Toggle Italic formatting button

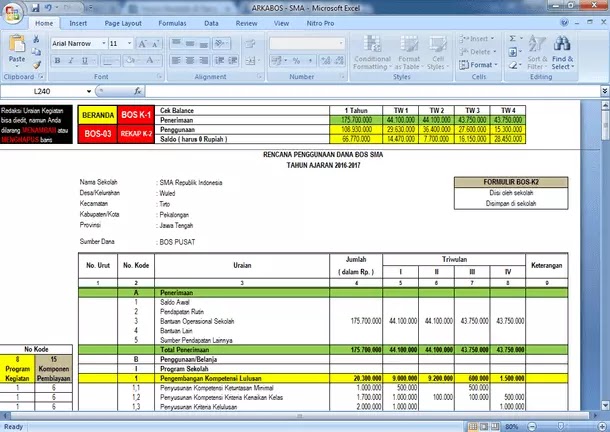pos(71,60)
